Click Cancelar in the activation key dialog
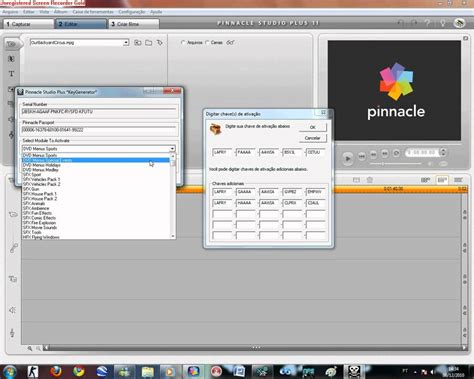Screen dimensions: 474x379 click(313, 138)
